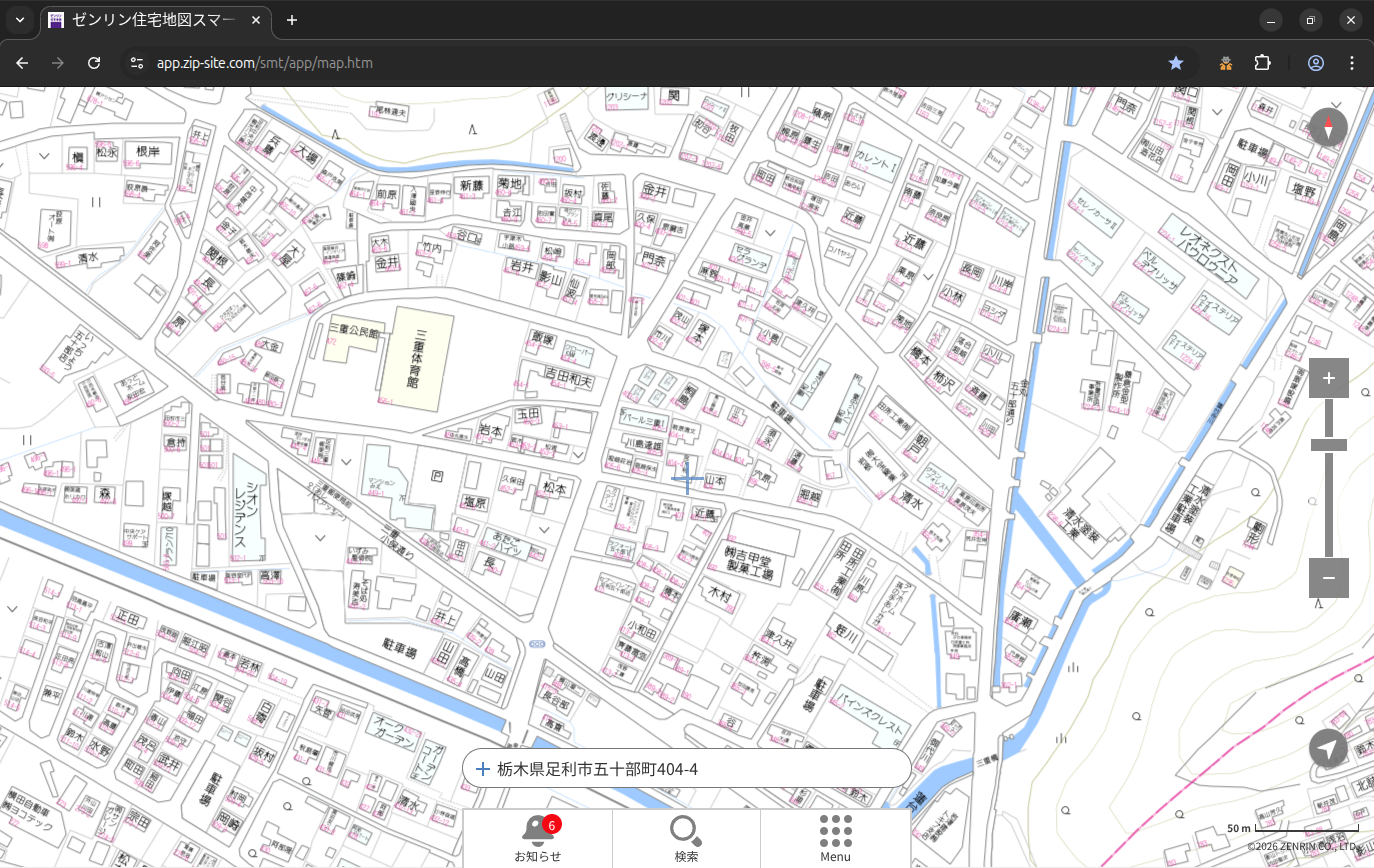Viewport: 1374px width, 868px height.
Task: Open the Menu grid icon
Action: pyautogui.click(x=835, y=831)
